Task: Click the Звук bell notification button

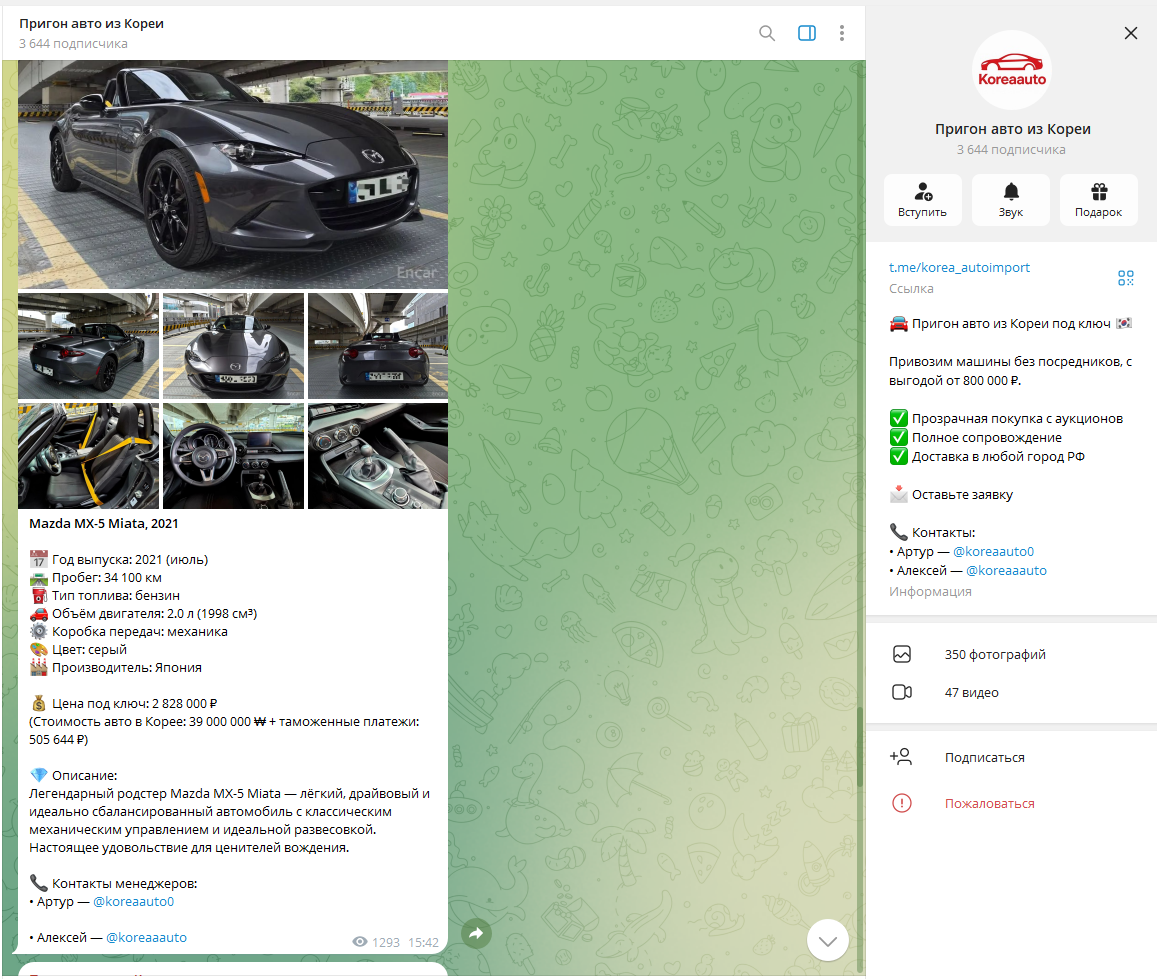Action: click(x=1010, y=199)
